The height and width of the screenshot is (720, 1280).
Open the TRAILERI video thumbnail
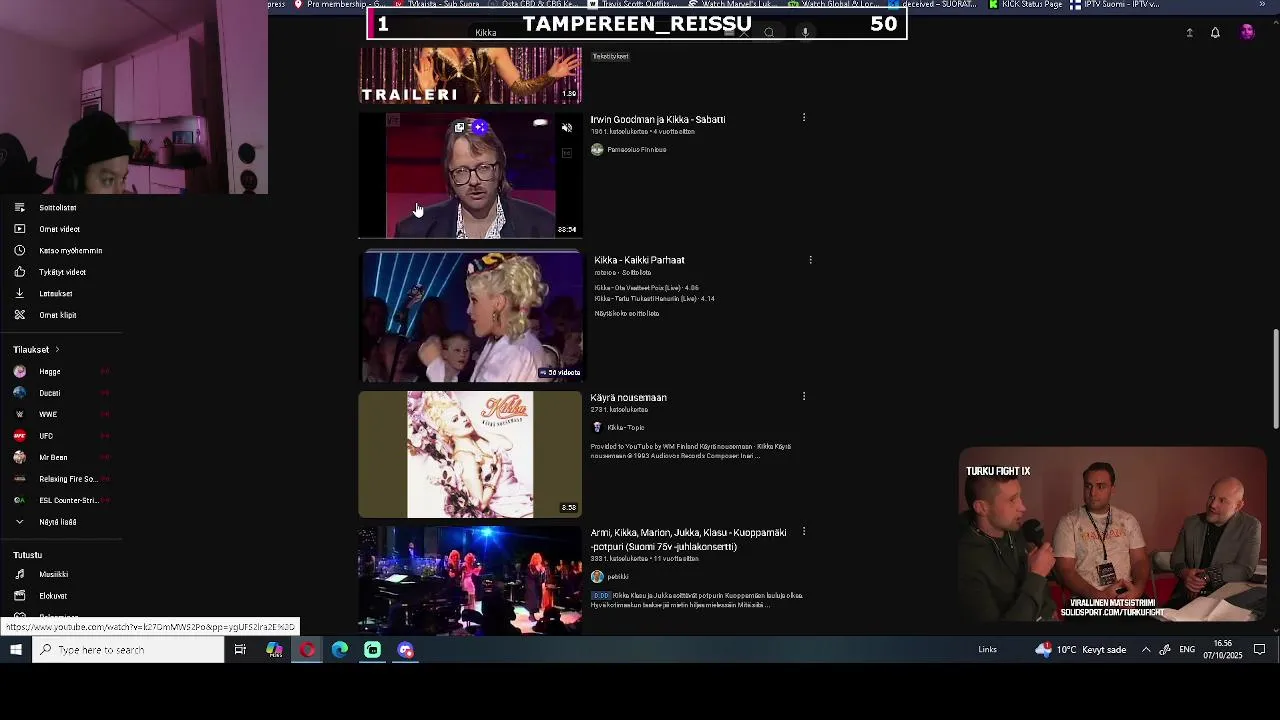pyautogui.click(x=470, y=75)
